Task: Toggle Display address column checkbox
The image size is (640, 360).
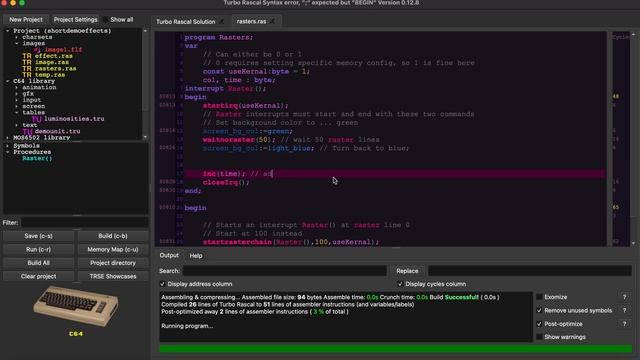Action: (x=162, y=284)
